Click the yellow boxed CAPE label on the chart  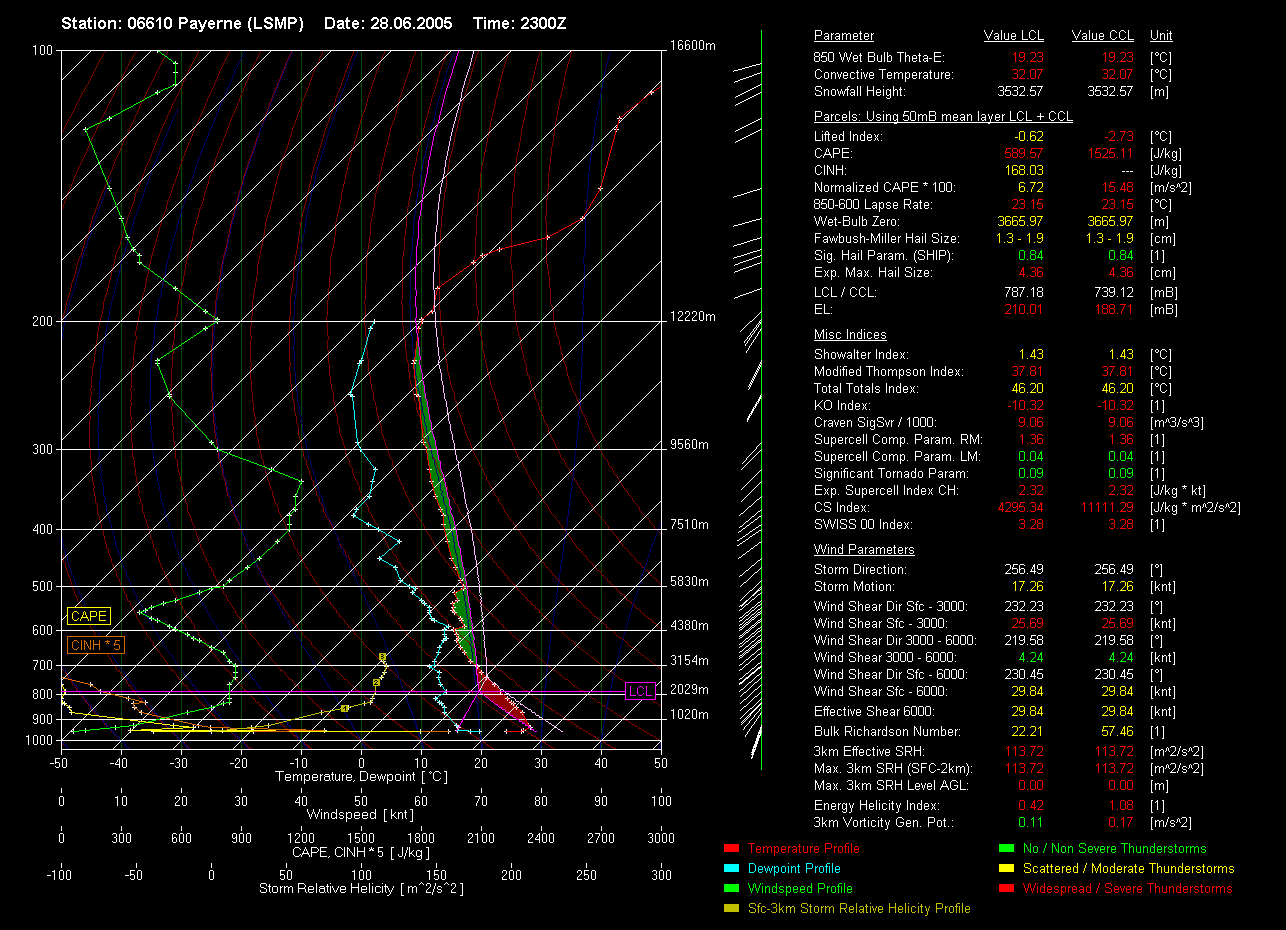coord(89,617)
